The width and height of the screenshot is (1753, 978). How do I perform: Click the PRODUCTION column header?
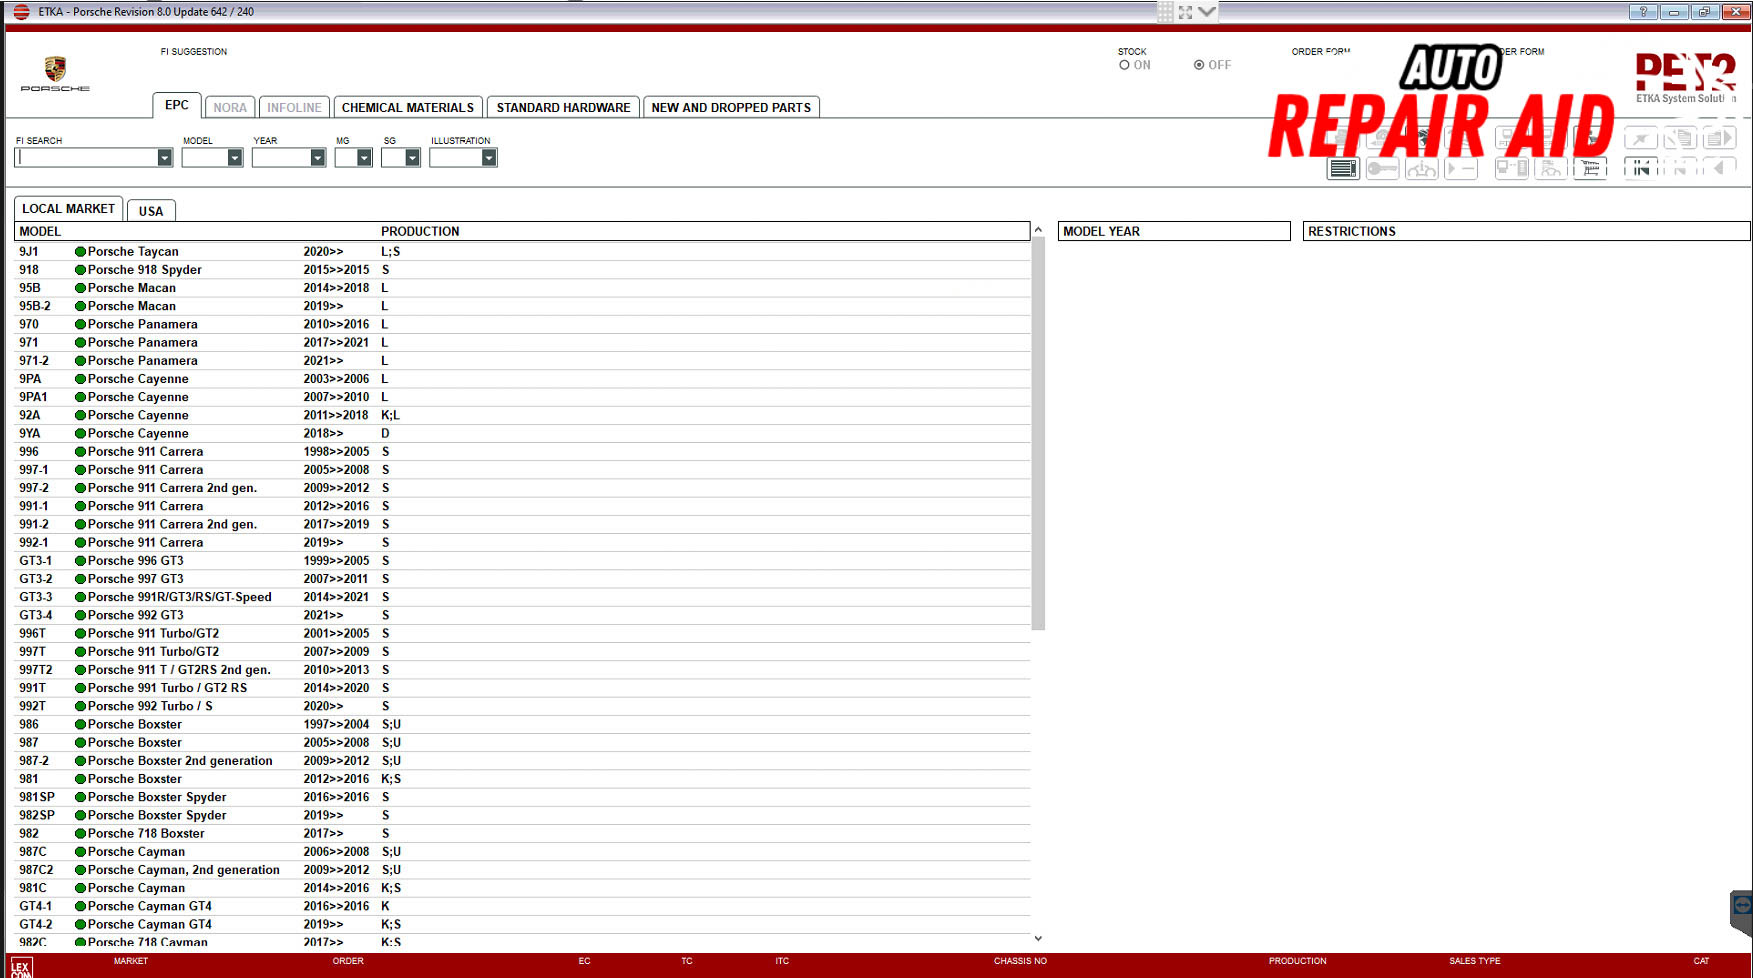coord(420,231)
